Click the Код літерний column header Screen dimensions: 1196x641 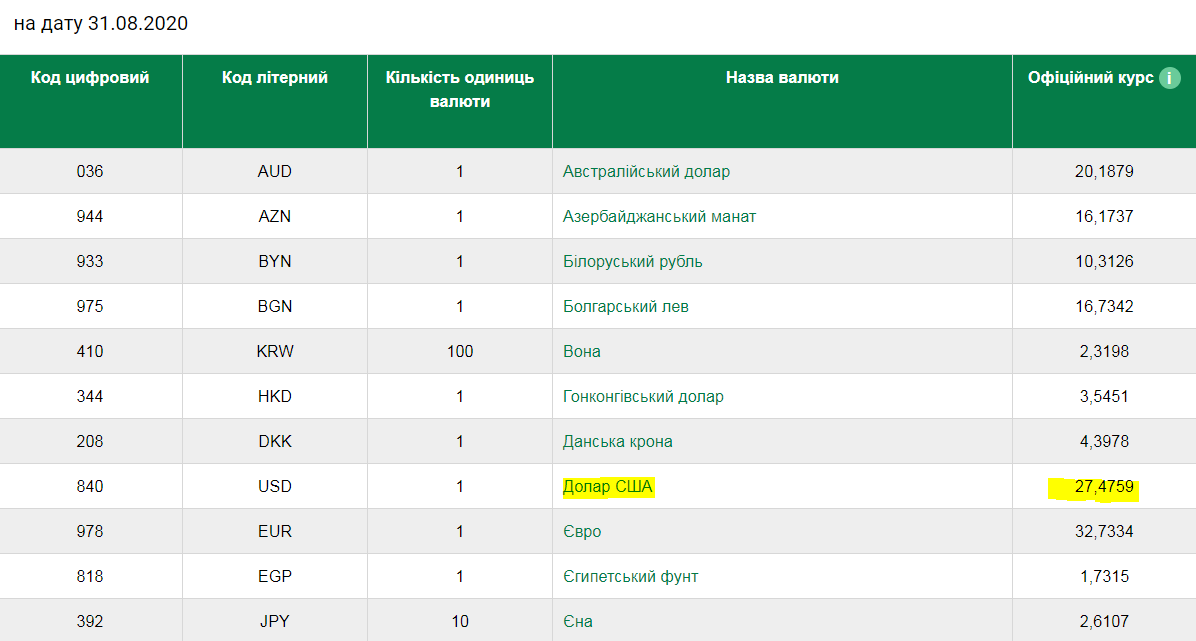pyautogui.click(x=274, y=78)
